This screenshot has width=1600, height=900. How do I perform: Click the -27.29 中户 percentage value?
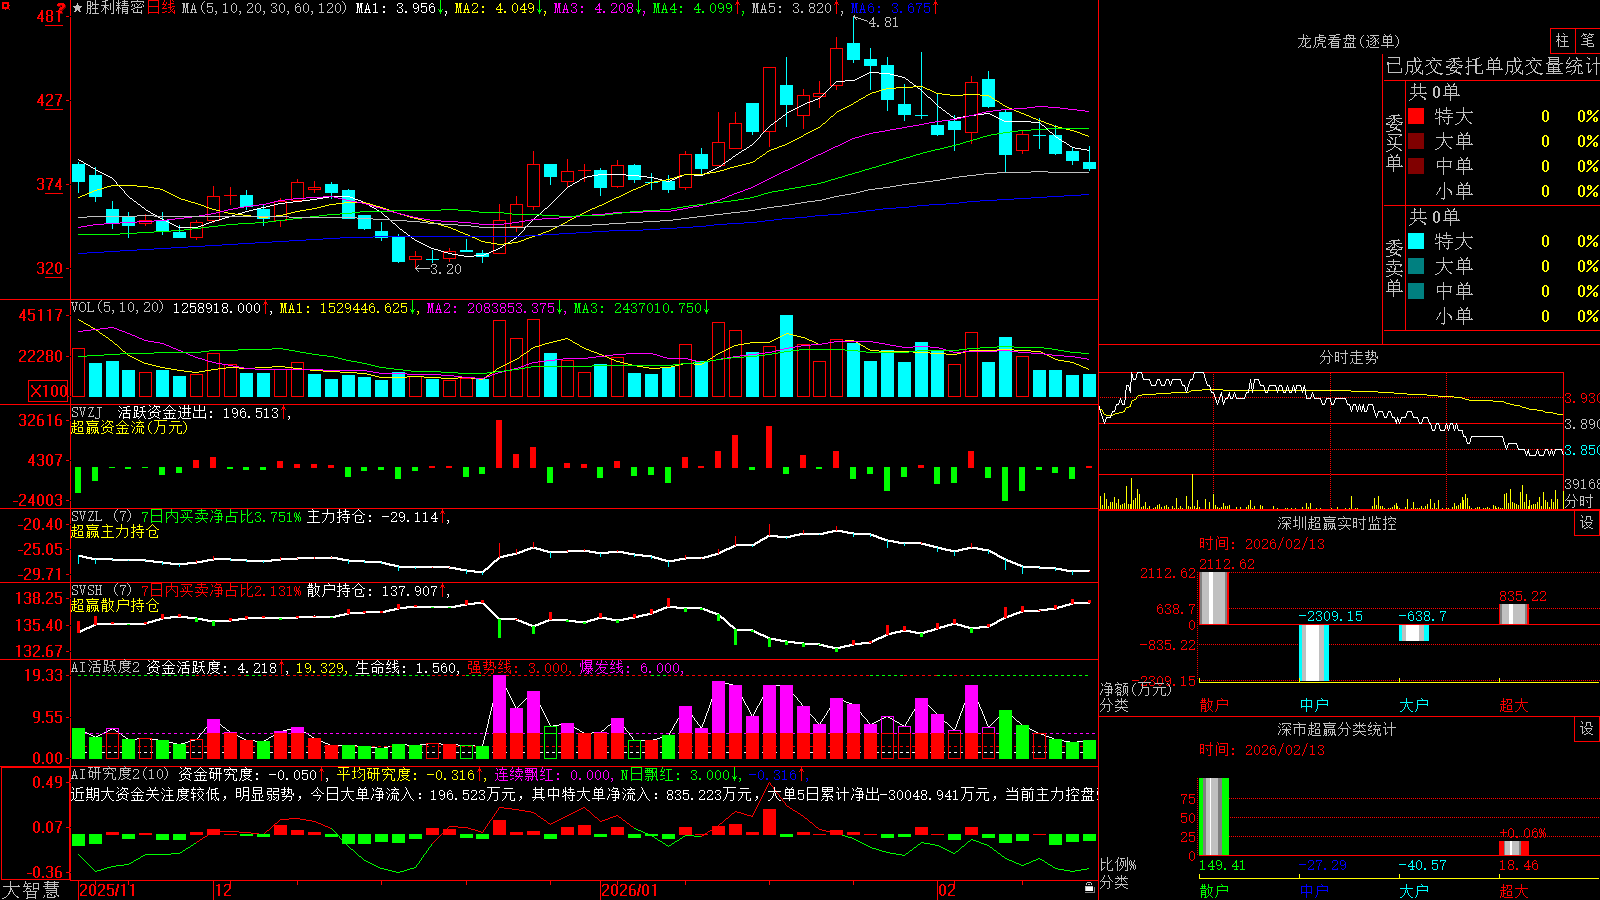(1322, 865)
